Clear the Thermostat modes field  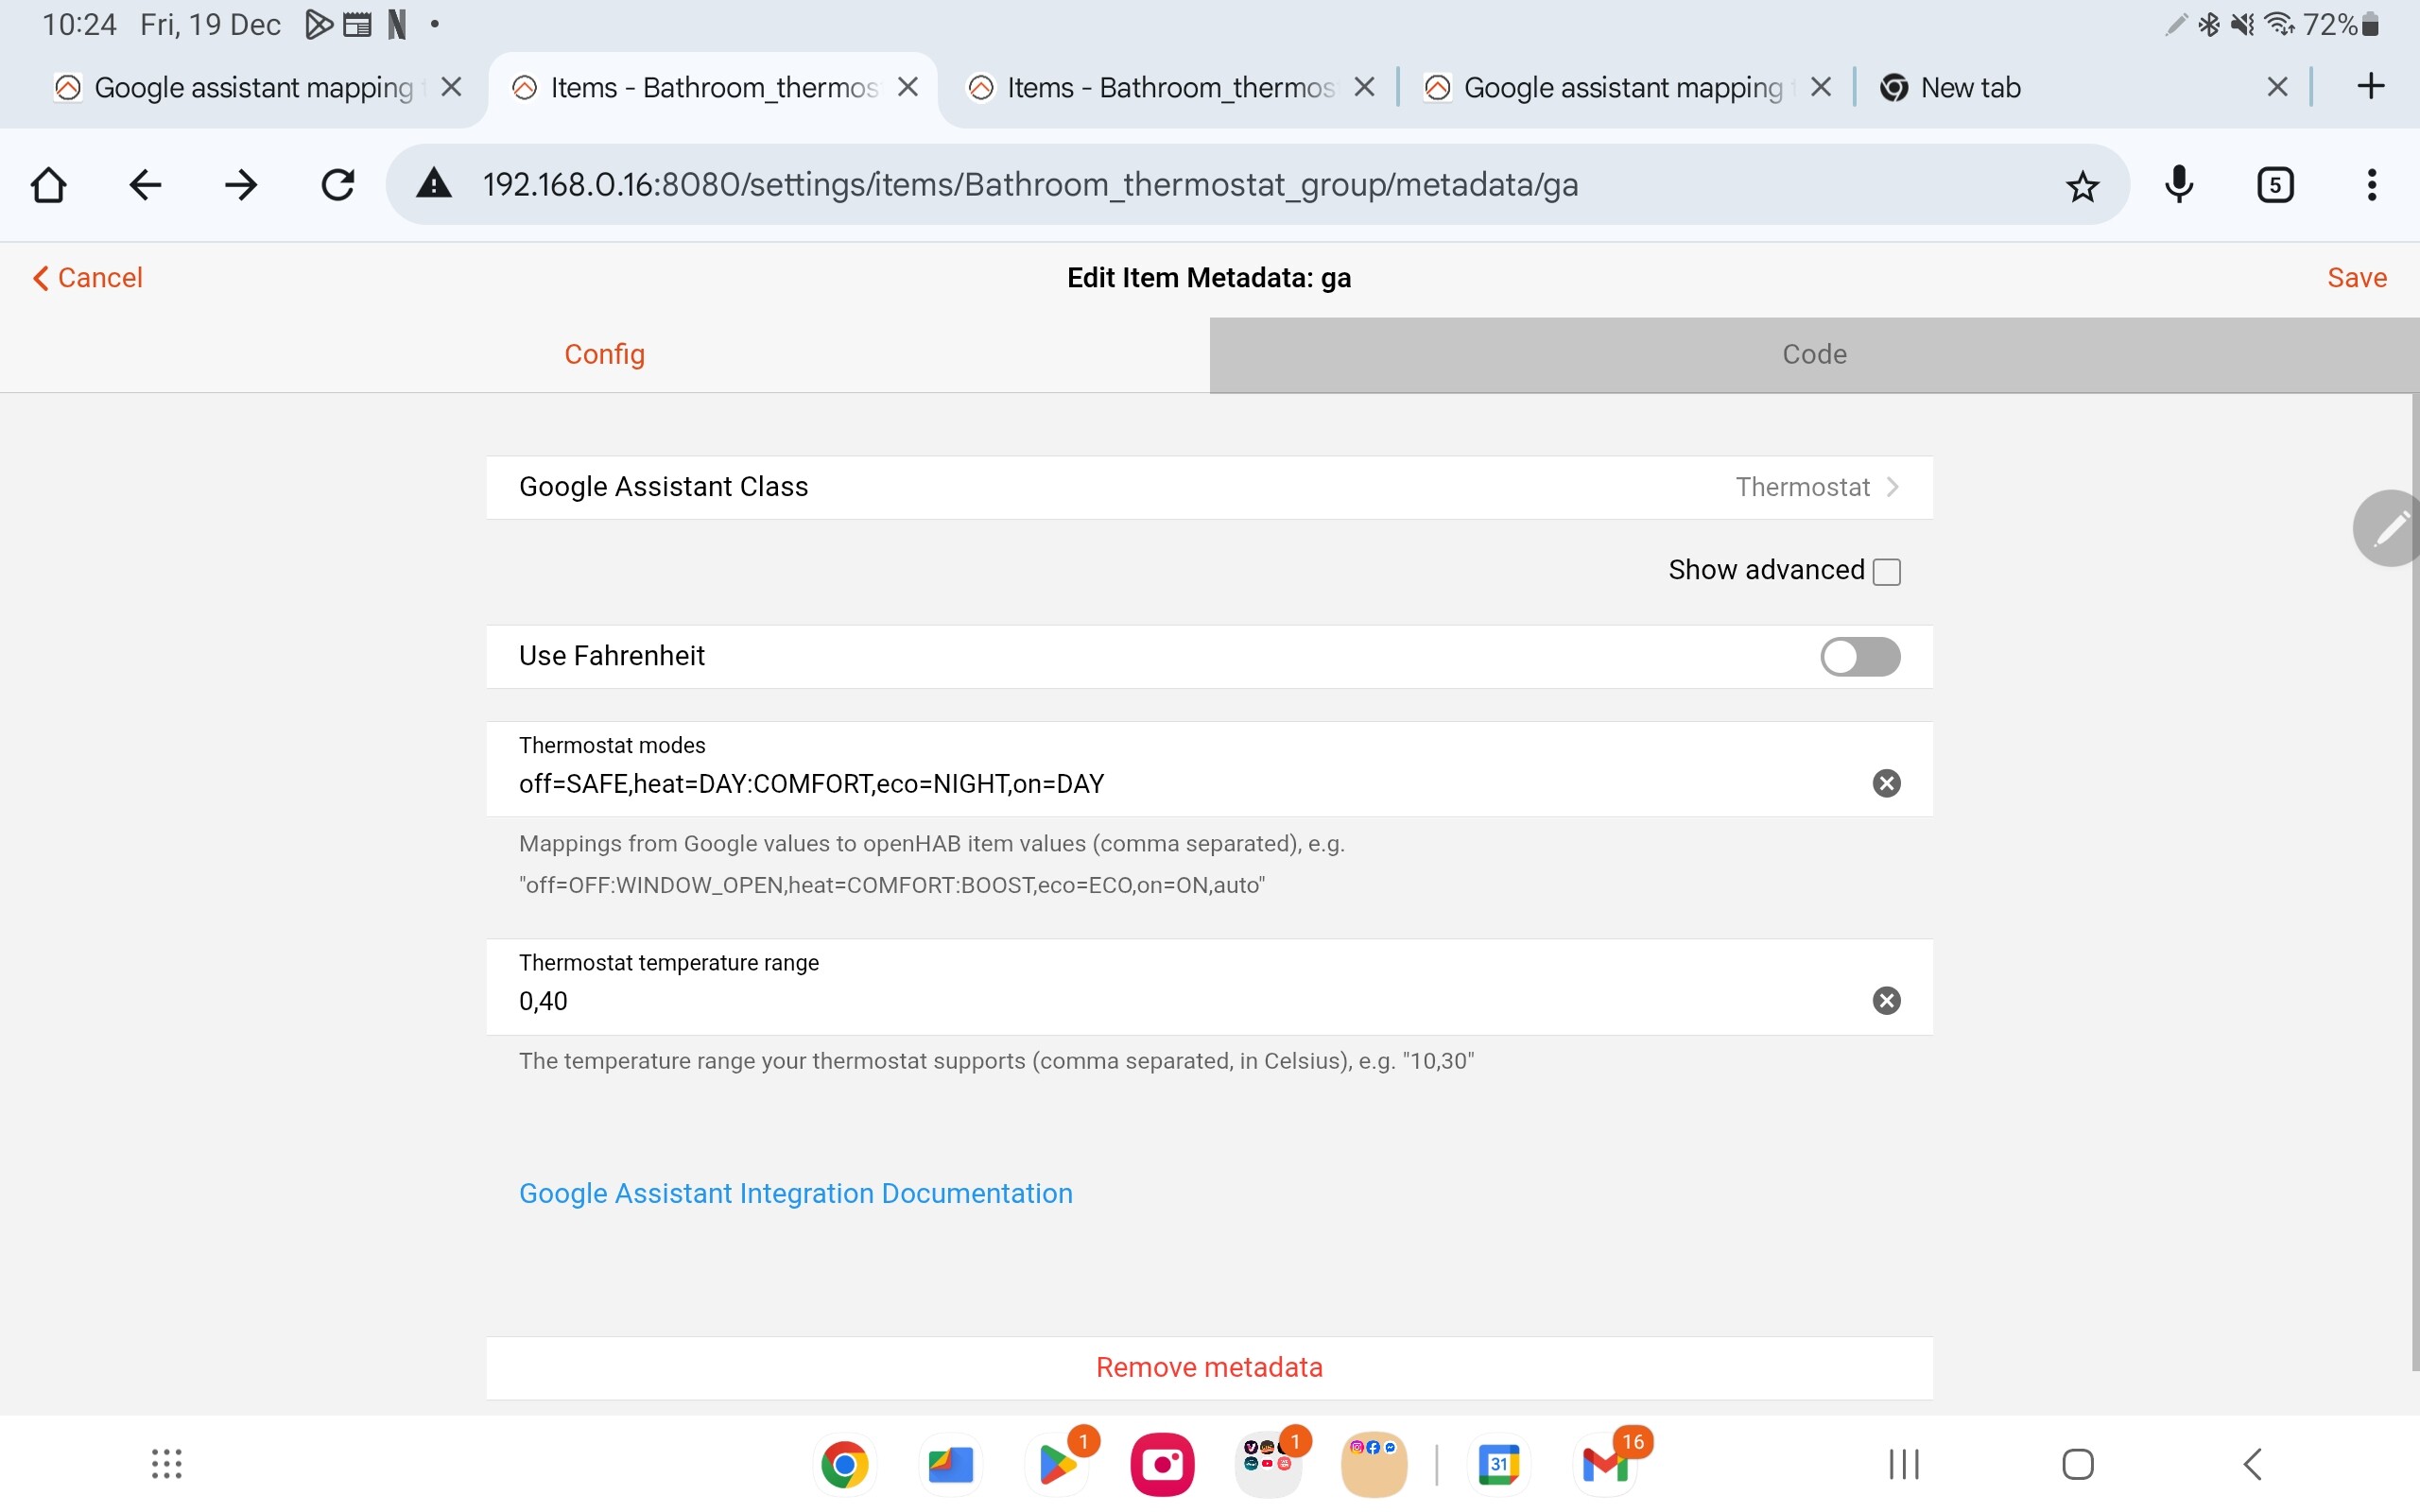1886,783
